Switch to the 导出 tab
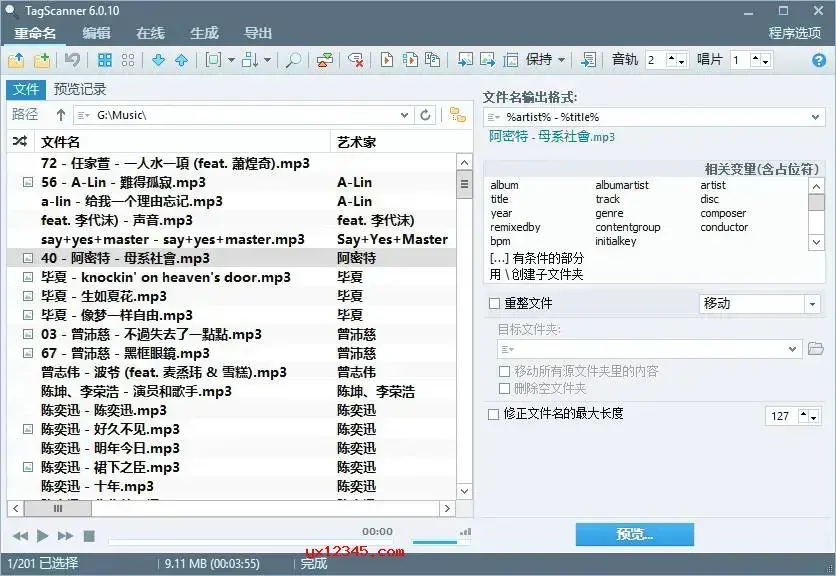 point(258,33)
